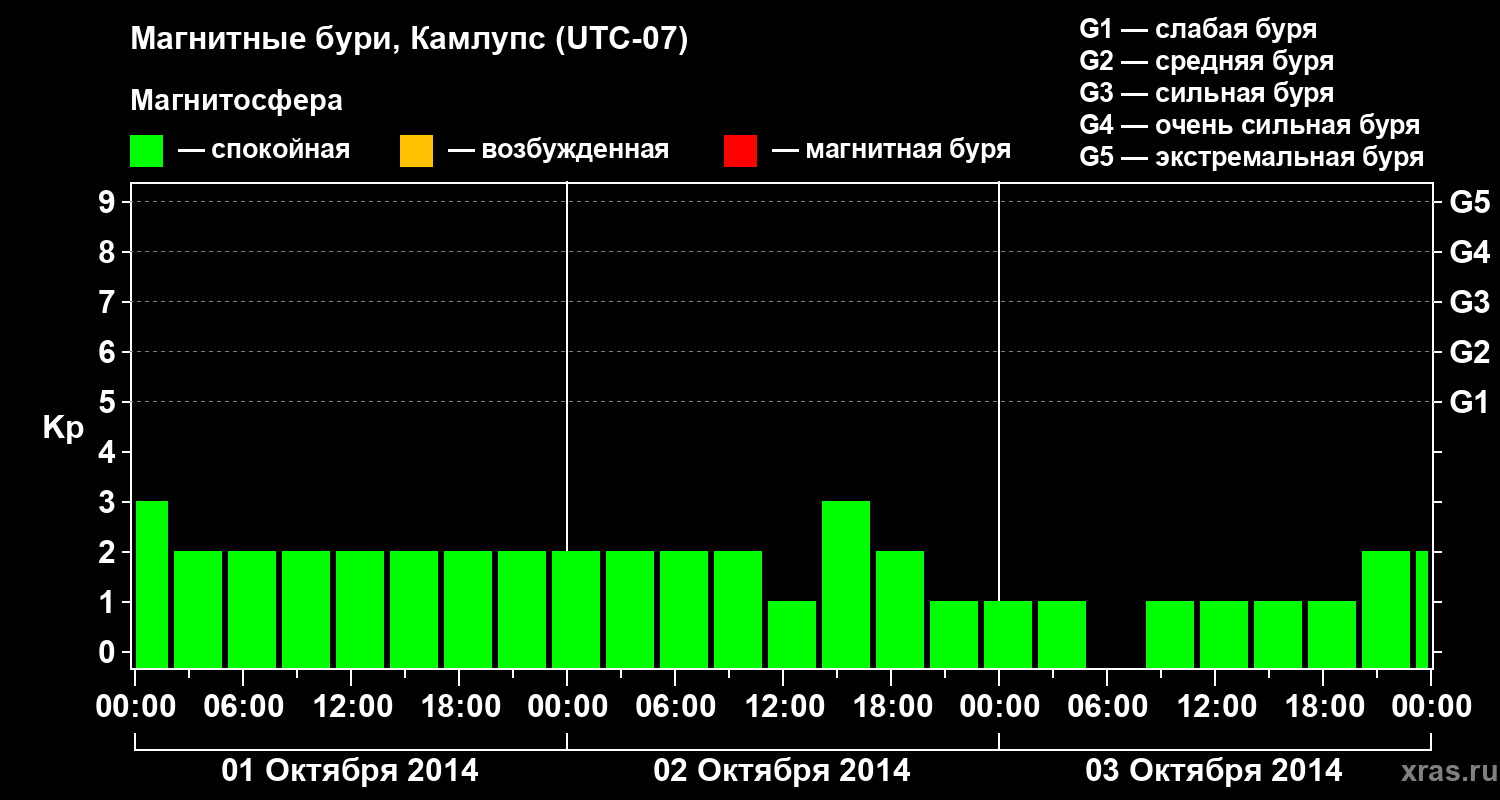Click the 'G1' label on the right axis
Viewport: 1500px width, 800px height.
[1469, 402]
